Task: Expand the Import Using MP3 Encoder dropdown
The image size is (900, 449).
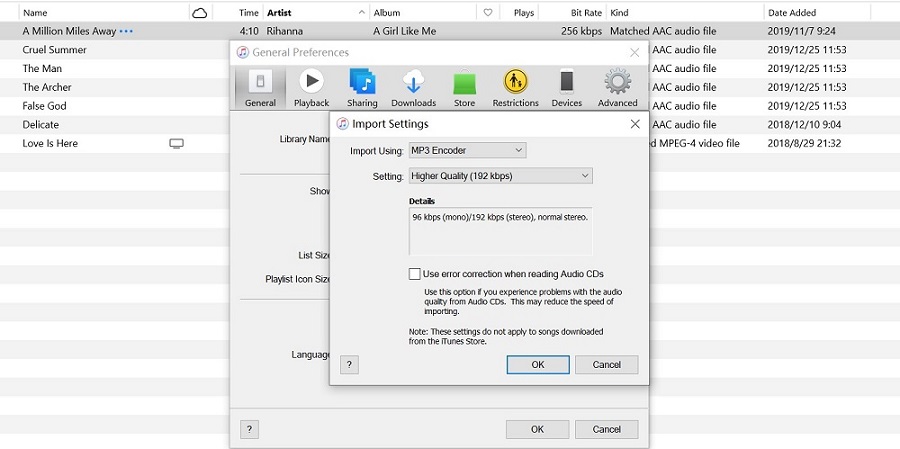Action: pos(467,150)
